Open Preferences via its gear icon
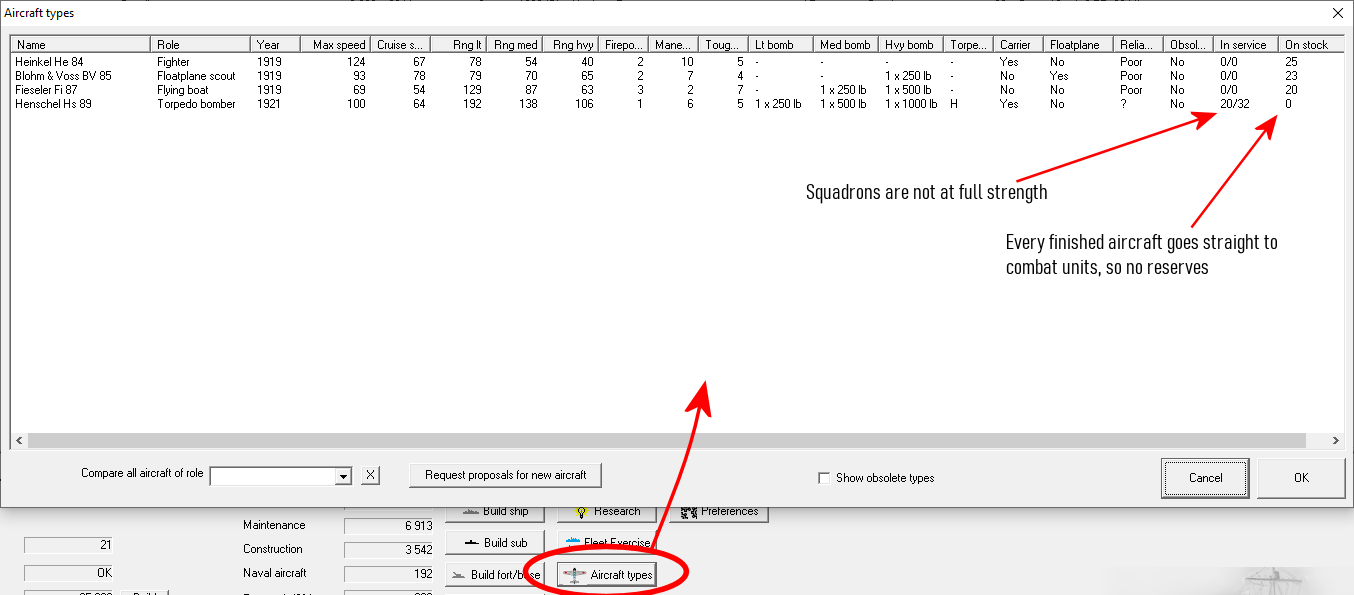The image size is (1354, 595). point(688,512)
